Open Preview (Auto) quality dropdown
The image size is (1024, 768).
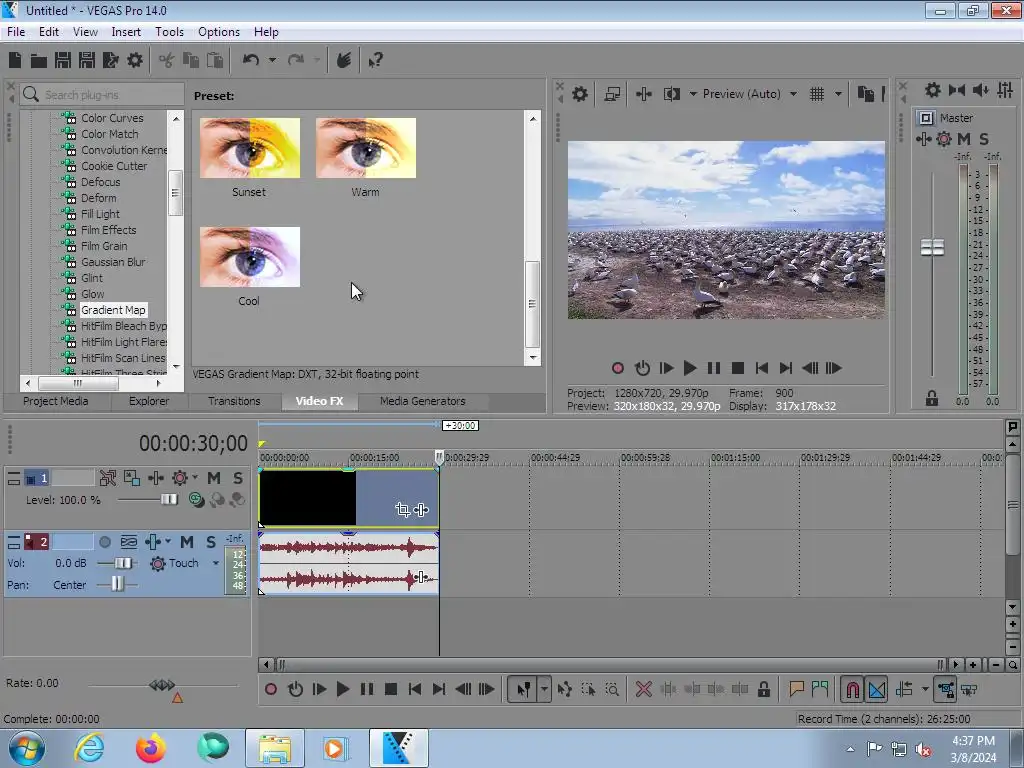click(x=793, y=94)
